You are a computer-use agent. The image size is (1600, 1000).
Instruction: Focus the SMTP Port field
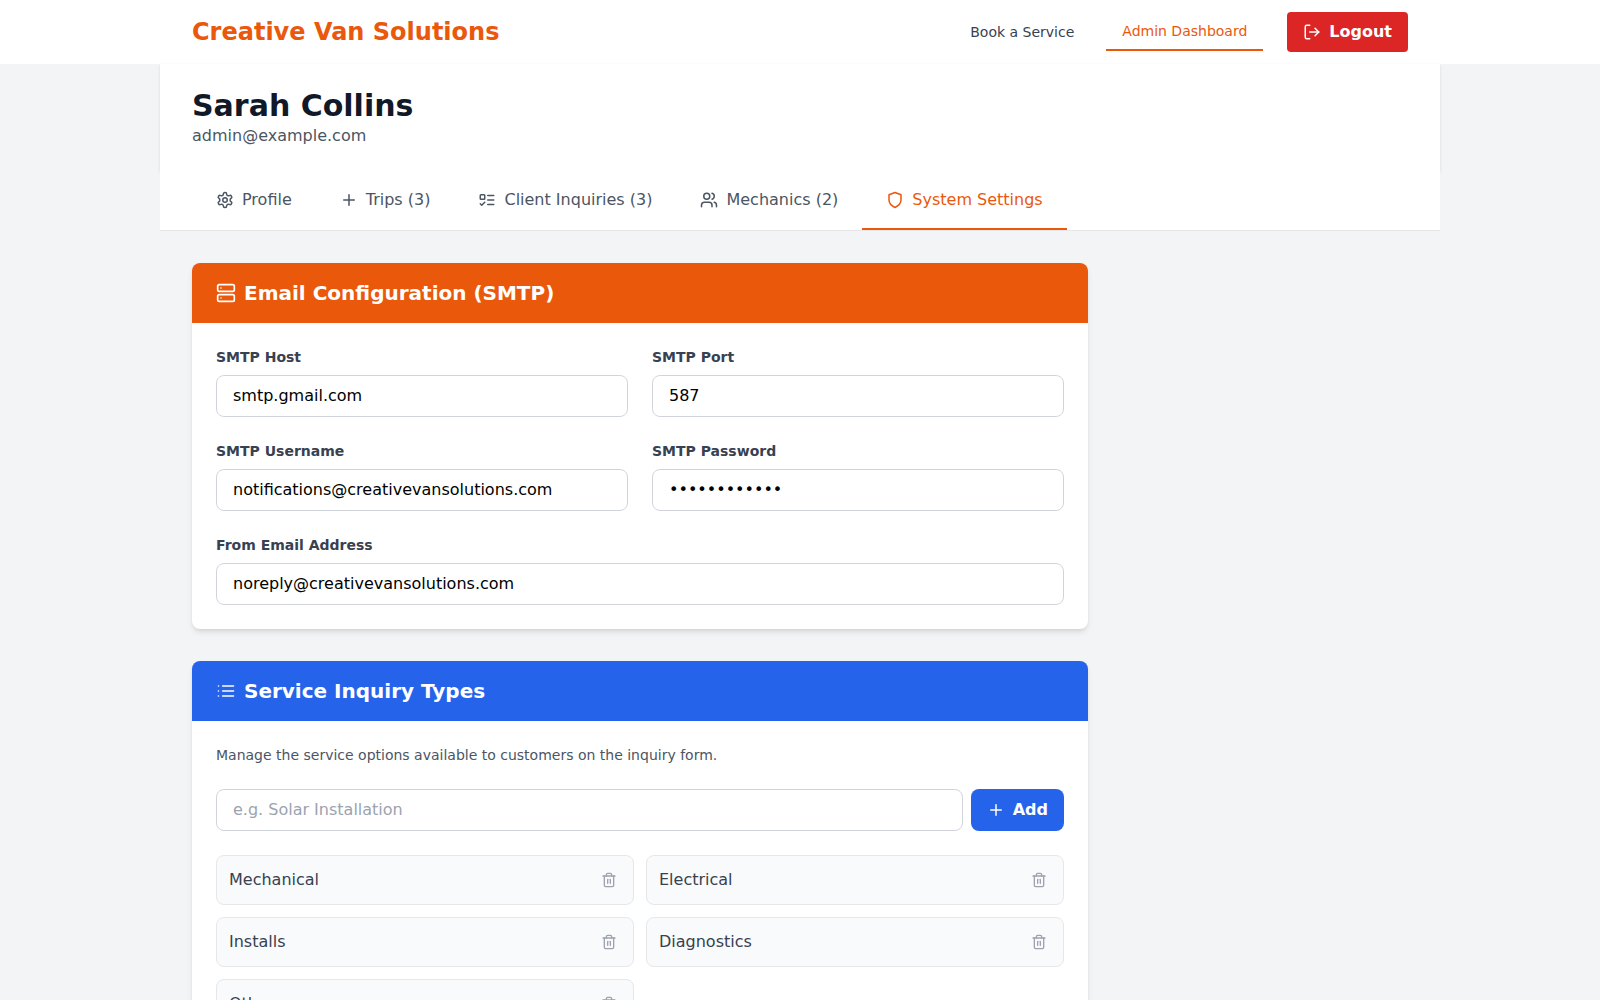858,396
